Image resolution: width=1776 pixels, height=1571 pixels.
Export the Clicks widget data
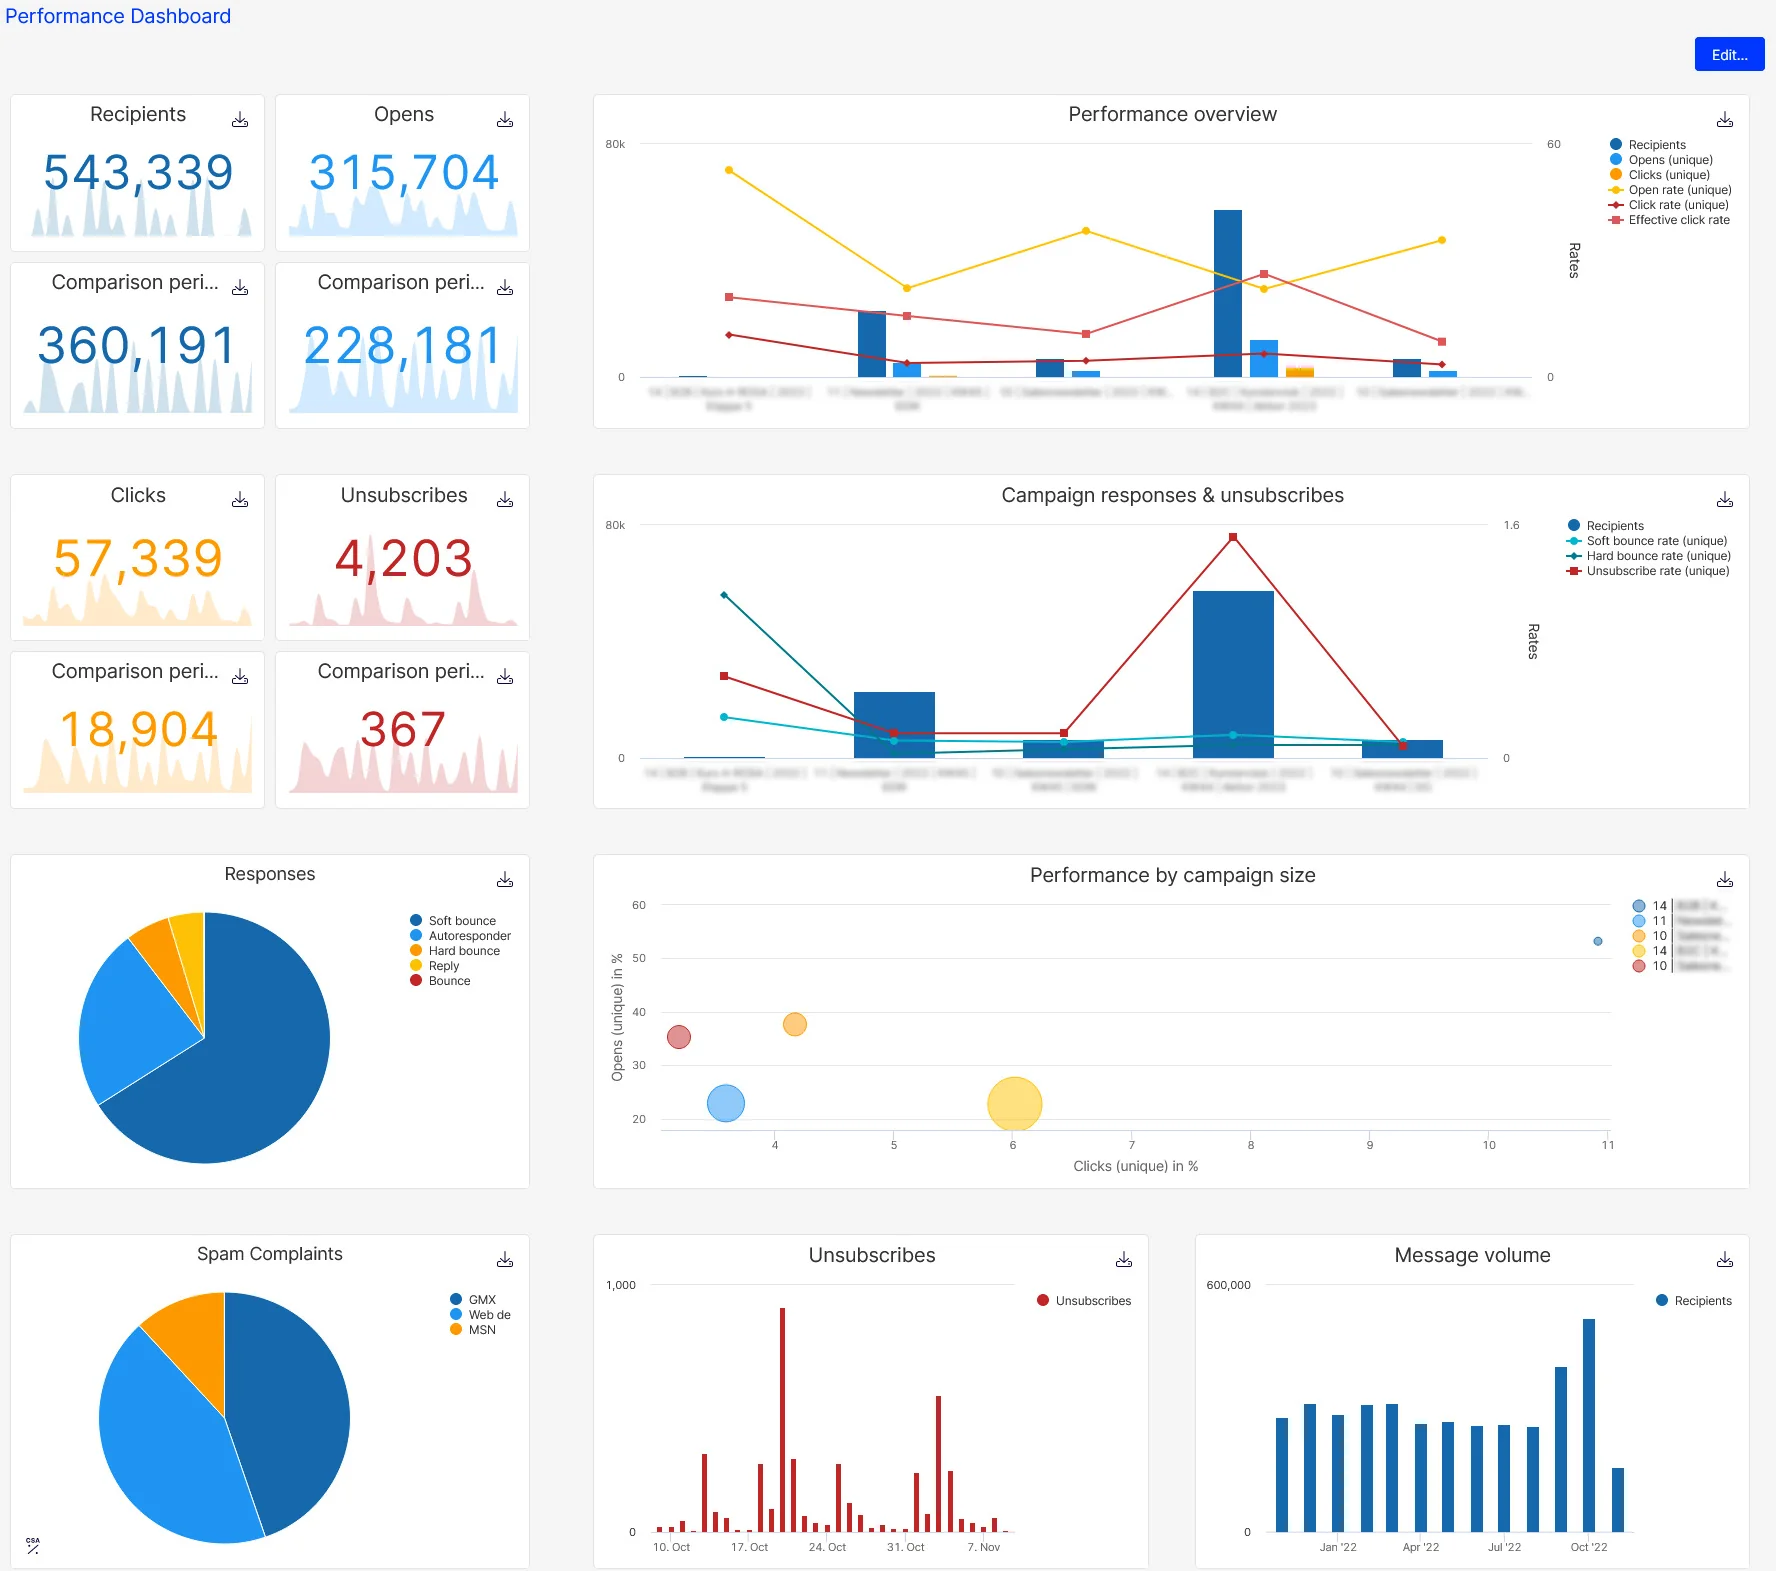pyautogui.click(x=240, y=500)
